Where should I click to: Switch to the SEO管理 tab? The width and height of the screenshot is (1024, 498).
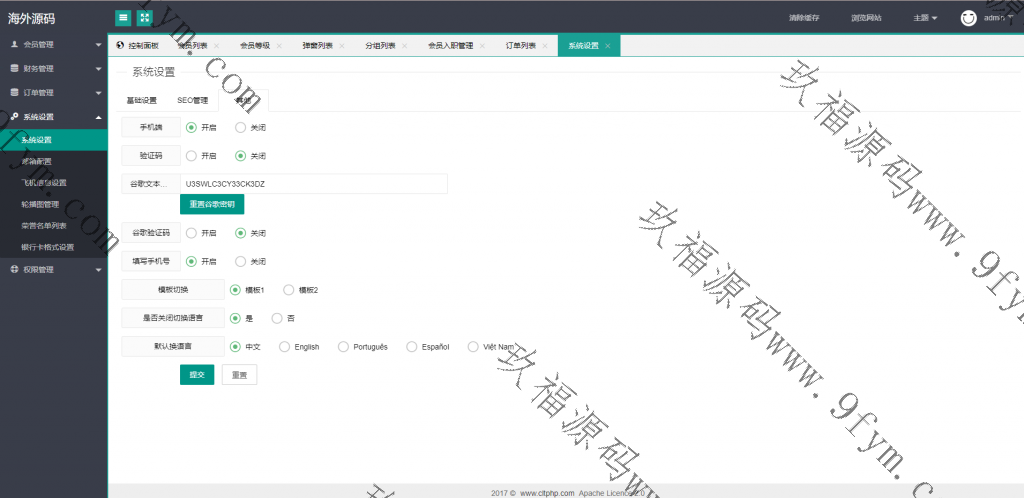[192, 100]
